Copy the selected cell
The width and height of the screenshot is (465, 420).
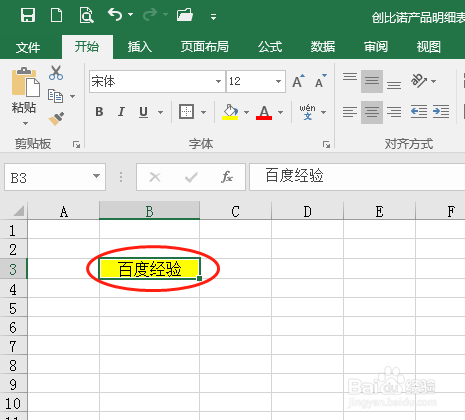coord(55,96)
